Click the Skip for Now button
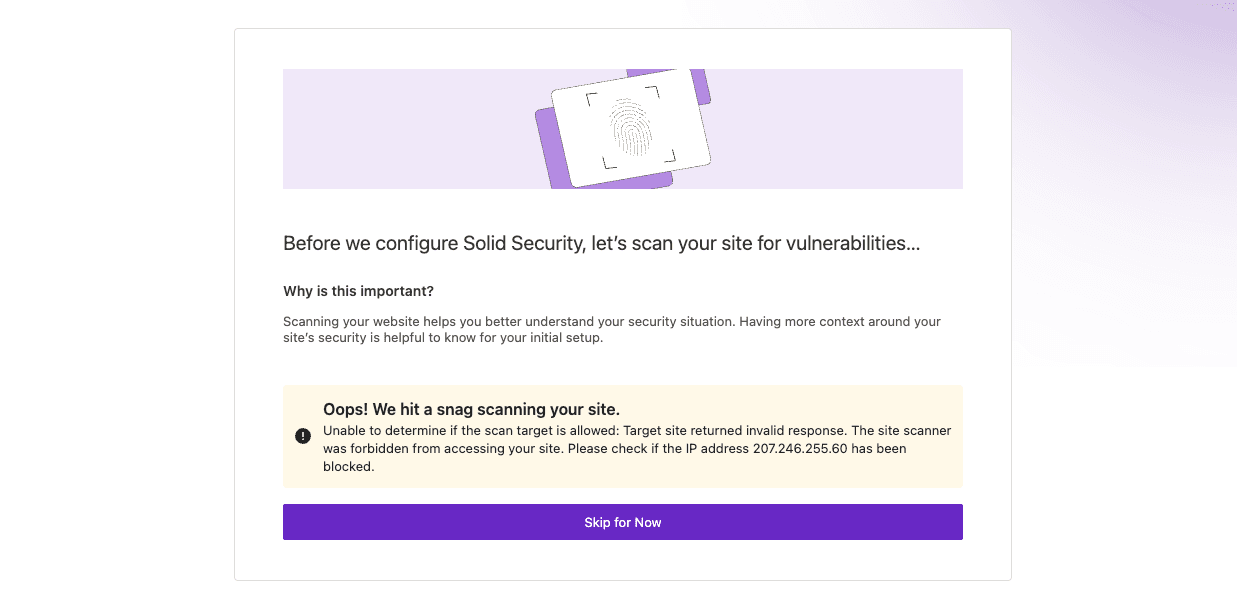This screenshot has height=603, width=1237. click(622, 522)
